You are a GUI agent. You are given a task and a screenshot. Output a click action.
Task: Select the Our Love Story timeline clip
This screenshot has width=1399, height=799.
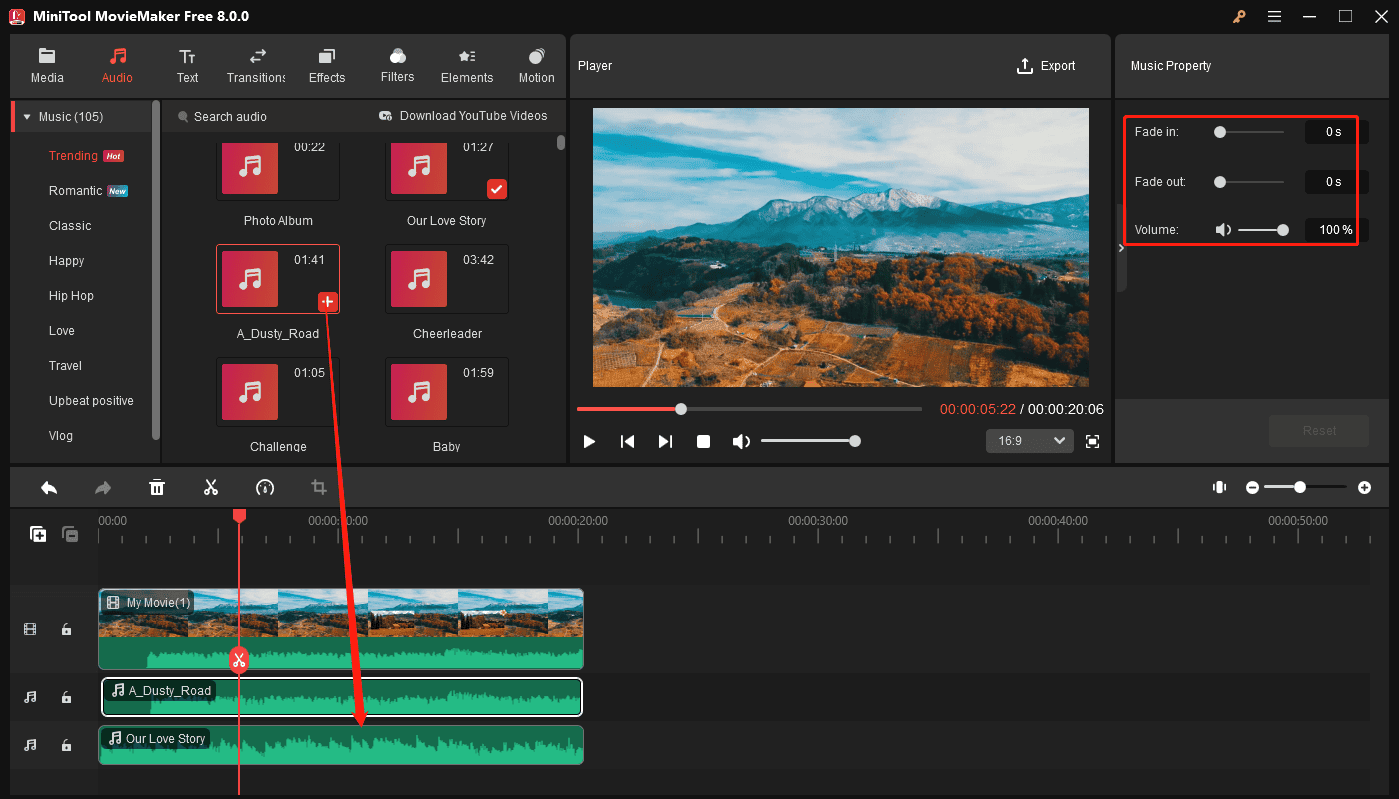[341, 745]
